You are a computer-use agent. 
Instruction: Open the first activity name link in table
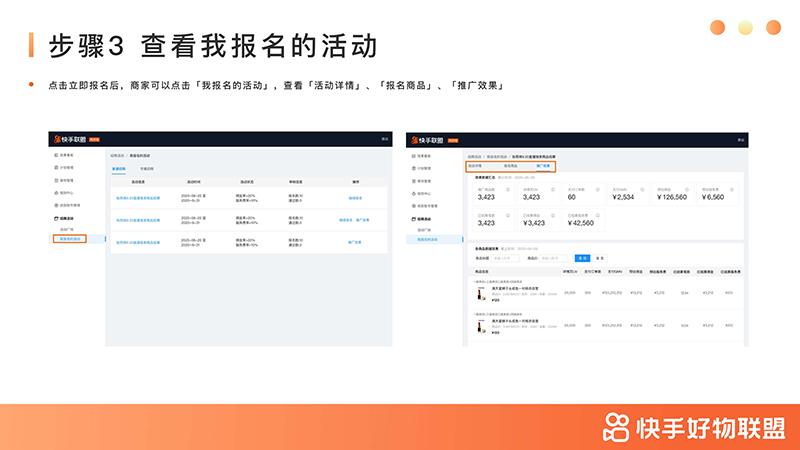pos(136,197)
